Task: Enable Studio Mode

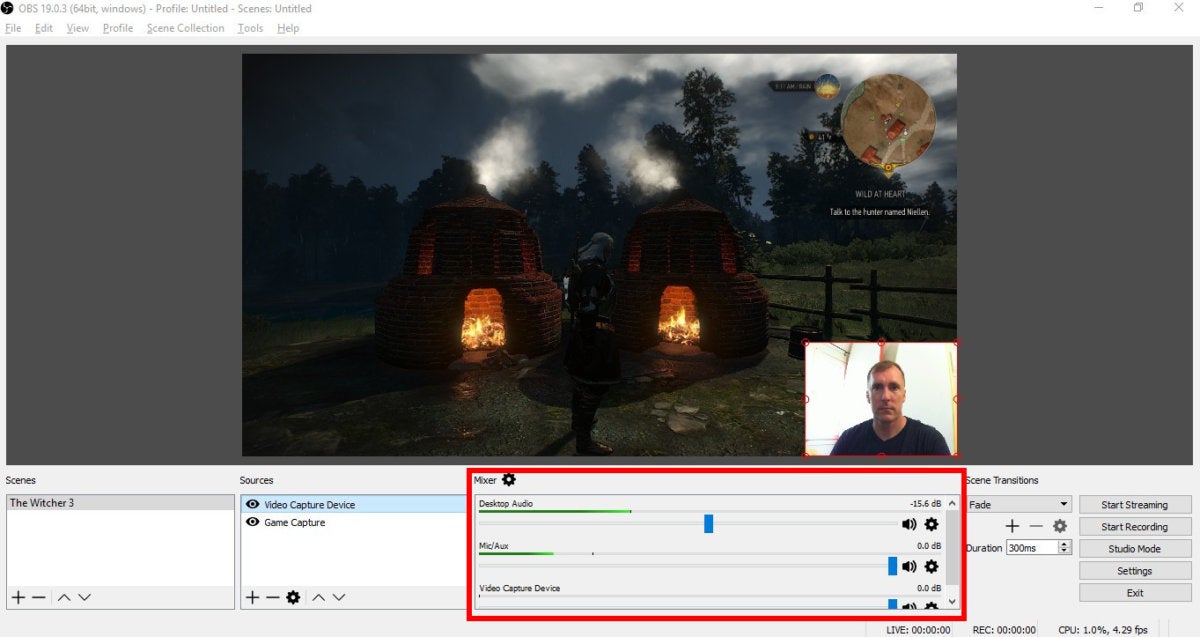Action: (1136, 549)
